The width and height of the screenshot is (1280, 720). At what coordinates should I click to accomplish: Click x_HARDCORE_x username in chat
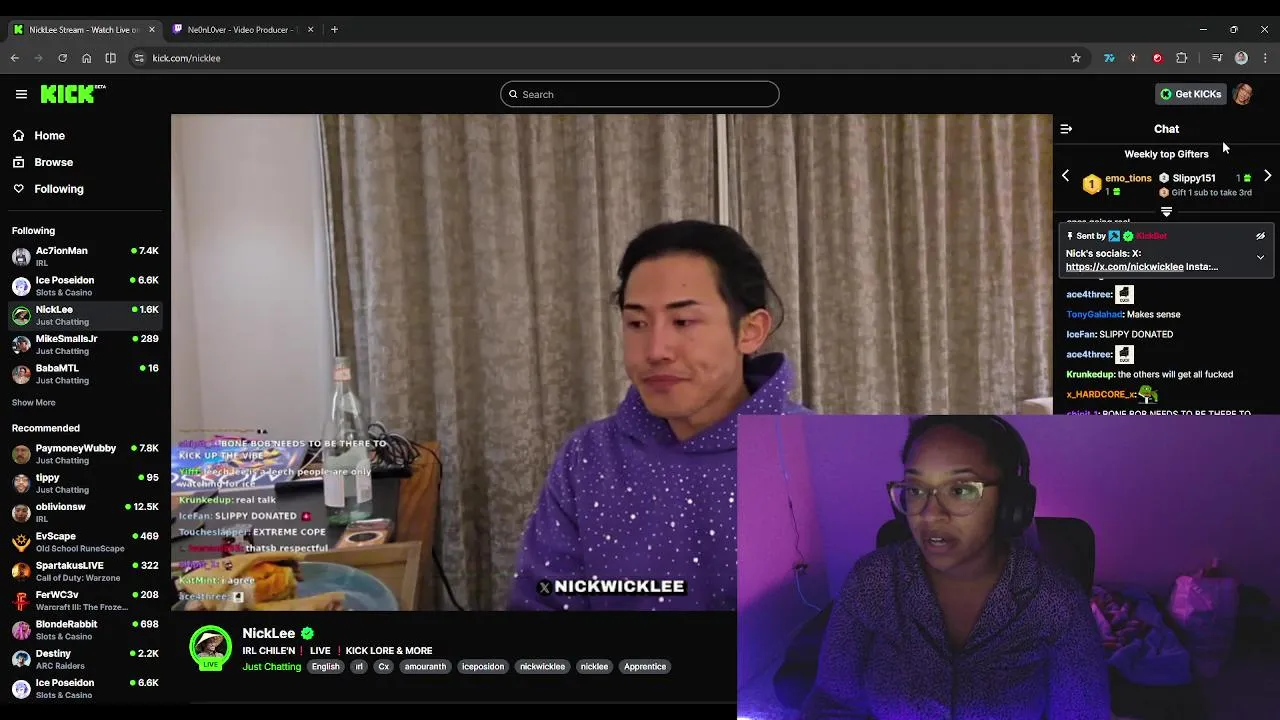point(1100,394)
